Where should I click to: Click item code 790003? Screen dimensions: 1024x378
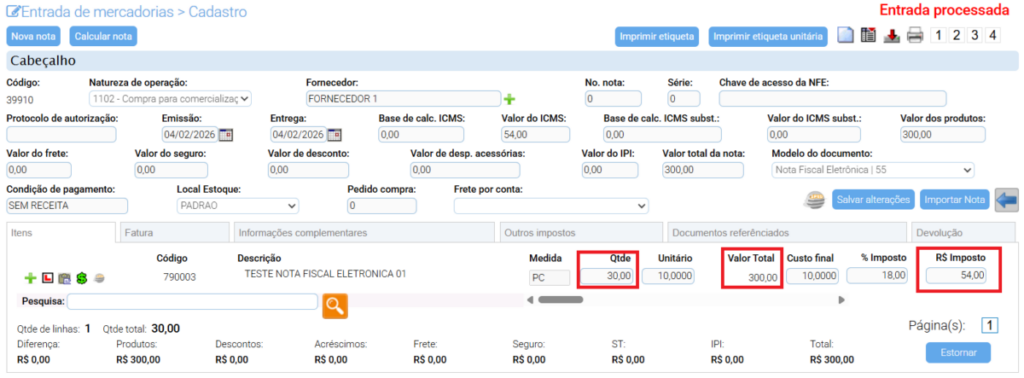point(180,277)
